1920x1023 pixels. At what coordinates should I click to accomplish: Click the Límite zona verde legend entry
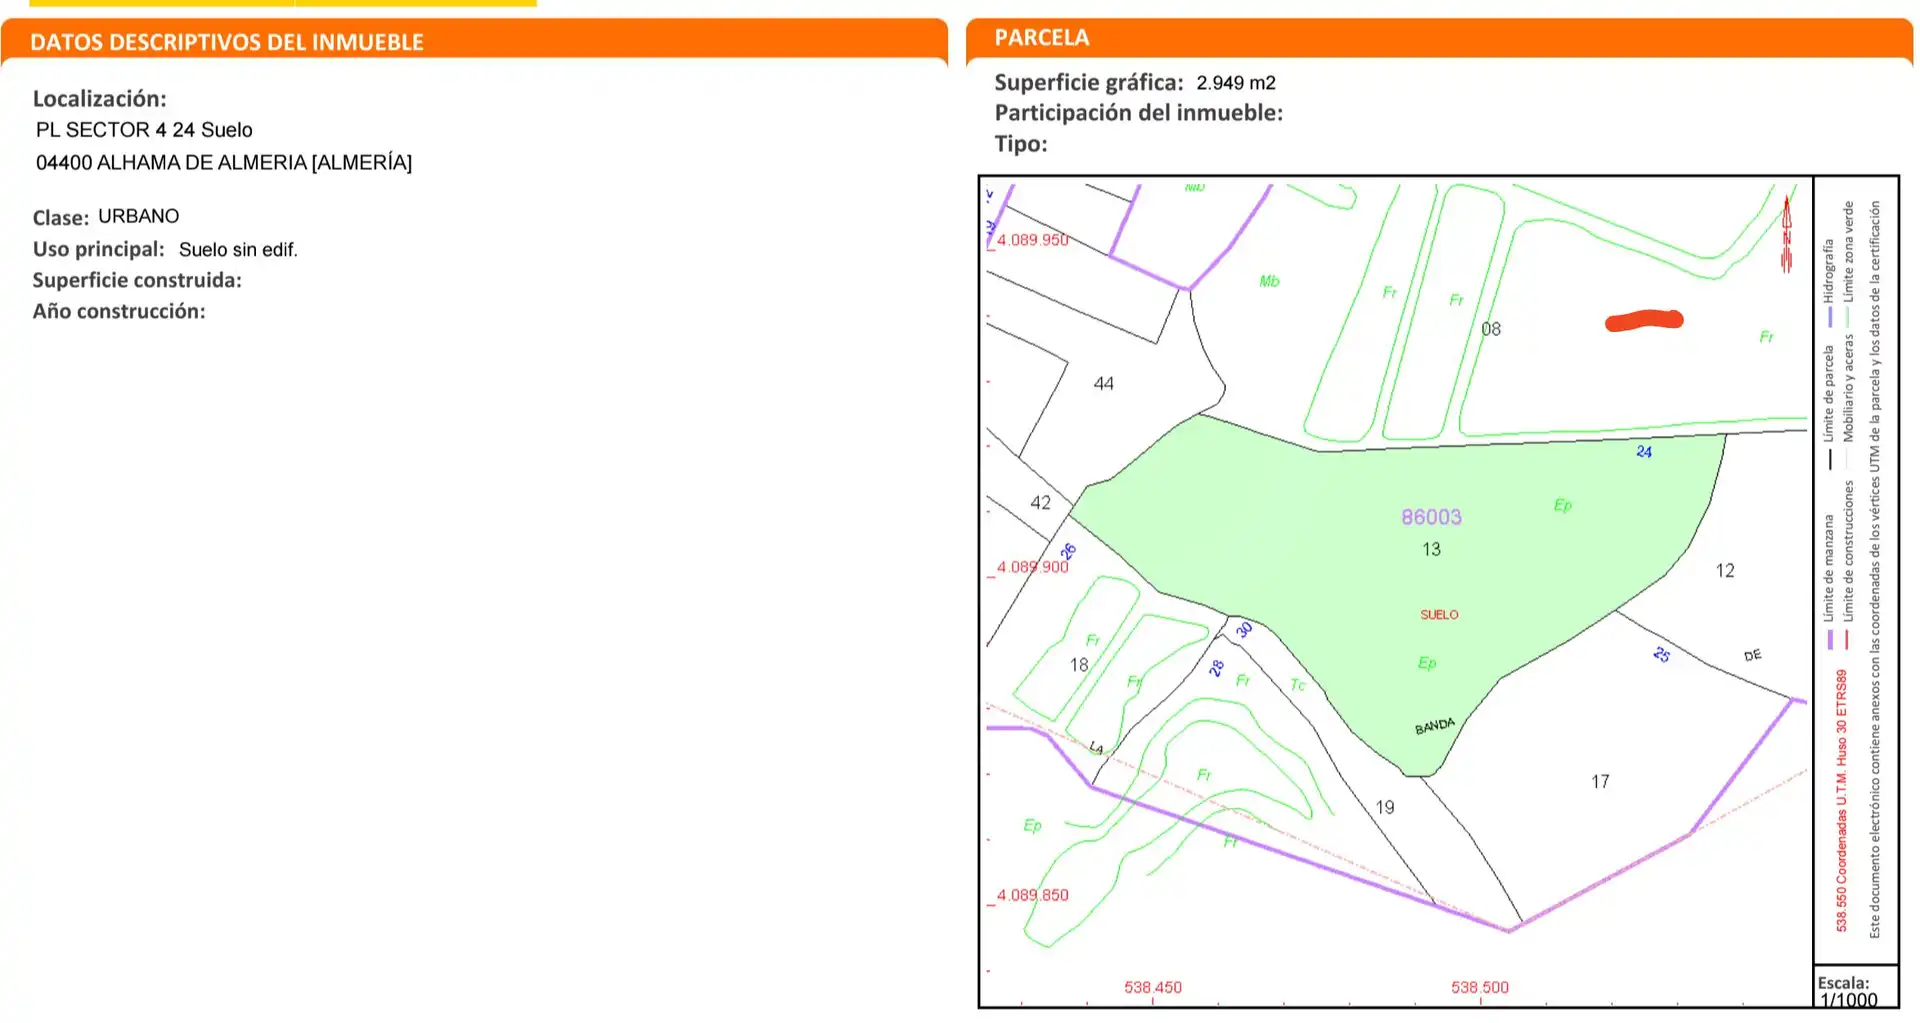pos(1848,264)
